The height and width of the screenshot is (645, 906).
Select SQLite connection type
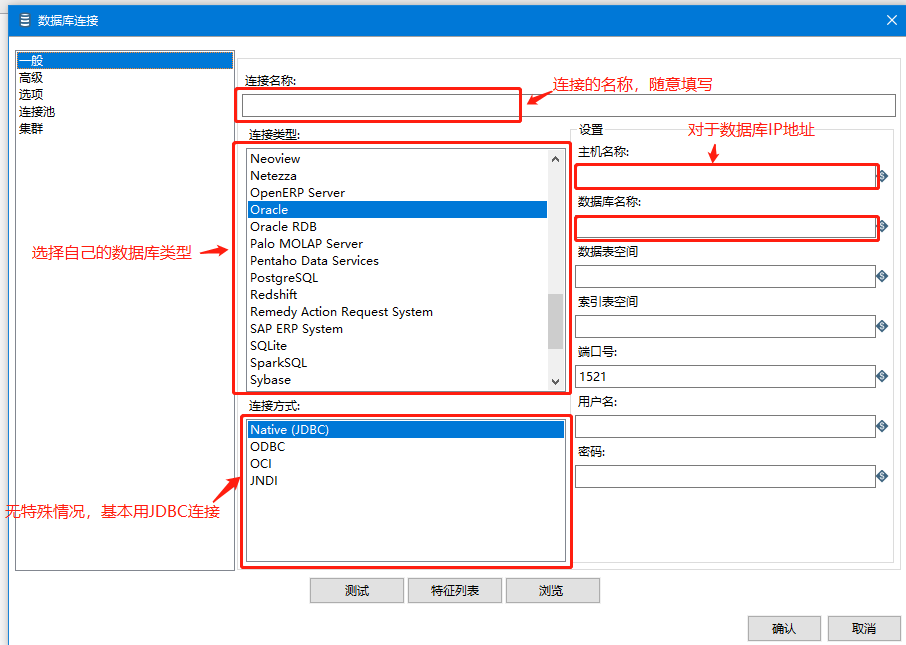398,346
